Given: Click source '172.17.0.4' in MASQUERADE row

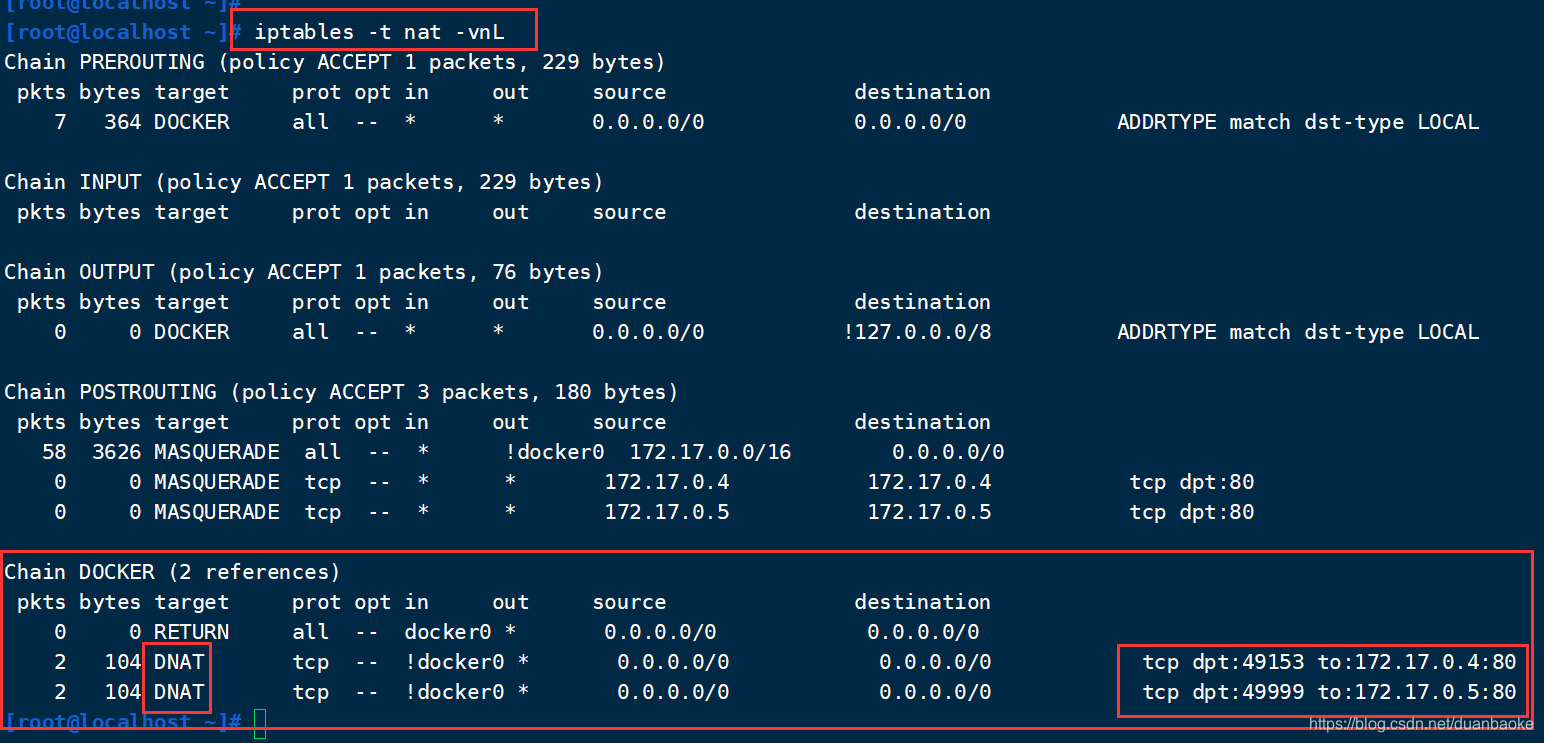Looking at the screenshot, I should (x=666, y=482).
